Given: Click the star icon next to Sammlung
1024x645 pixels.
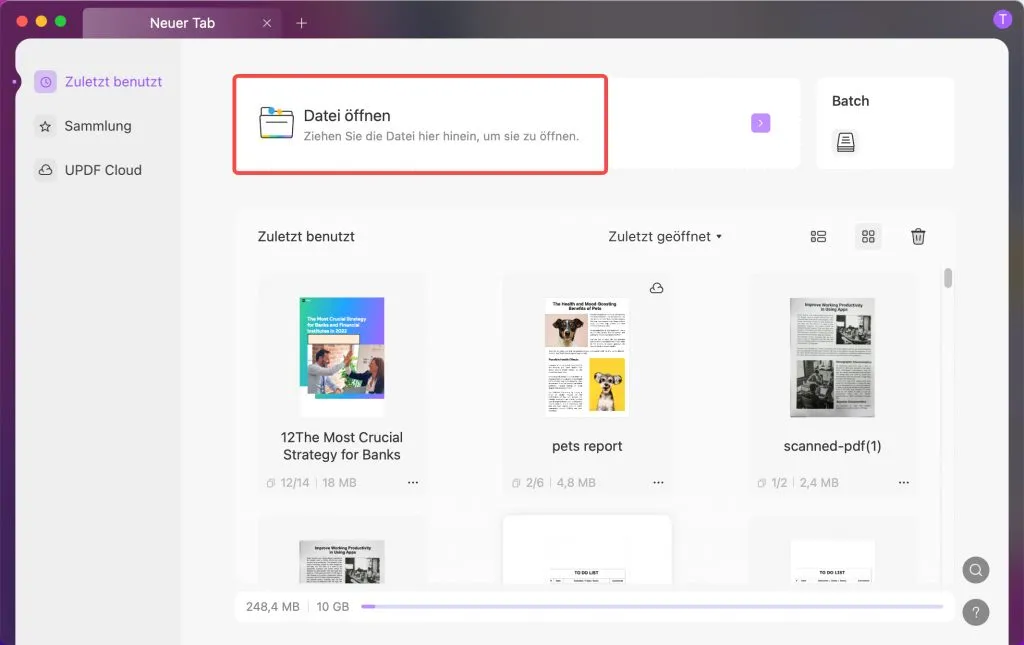Looking at the screenshot, I should tap(45, 126).
